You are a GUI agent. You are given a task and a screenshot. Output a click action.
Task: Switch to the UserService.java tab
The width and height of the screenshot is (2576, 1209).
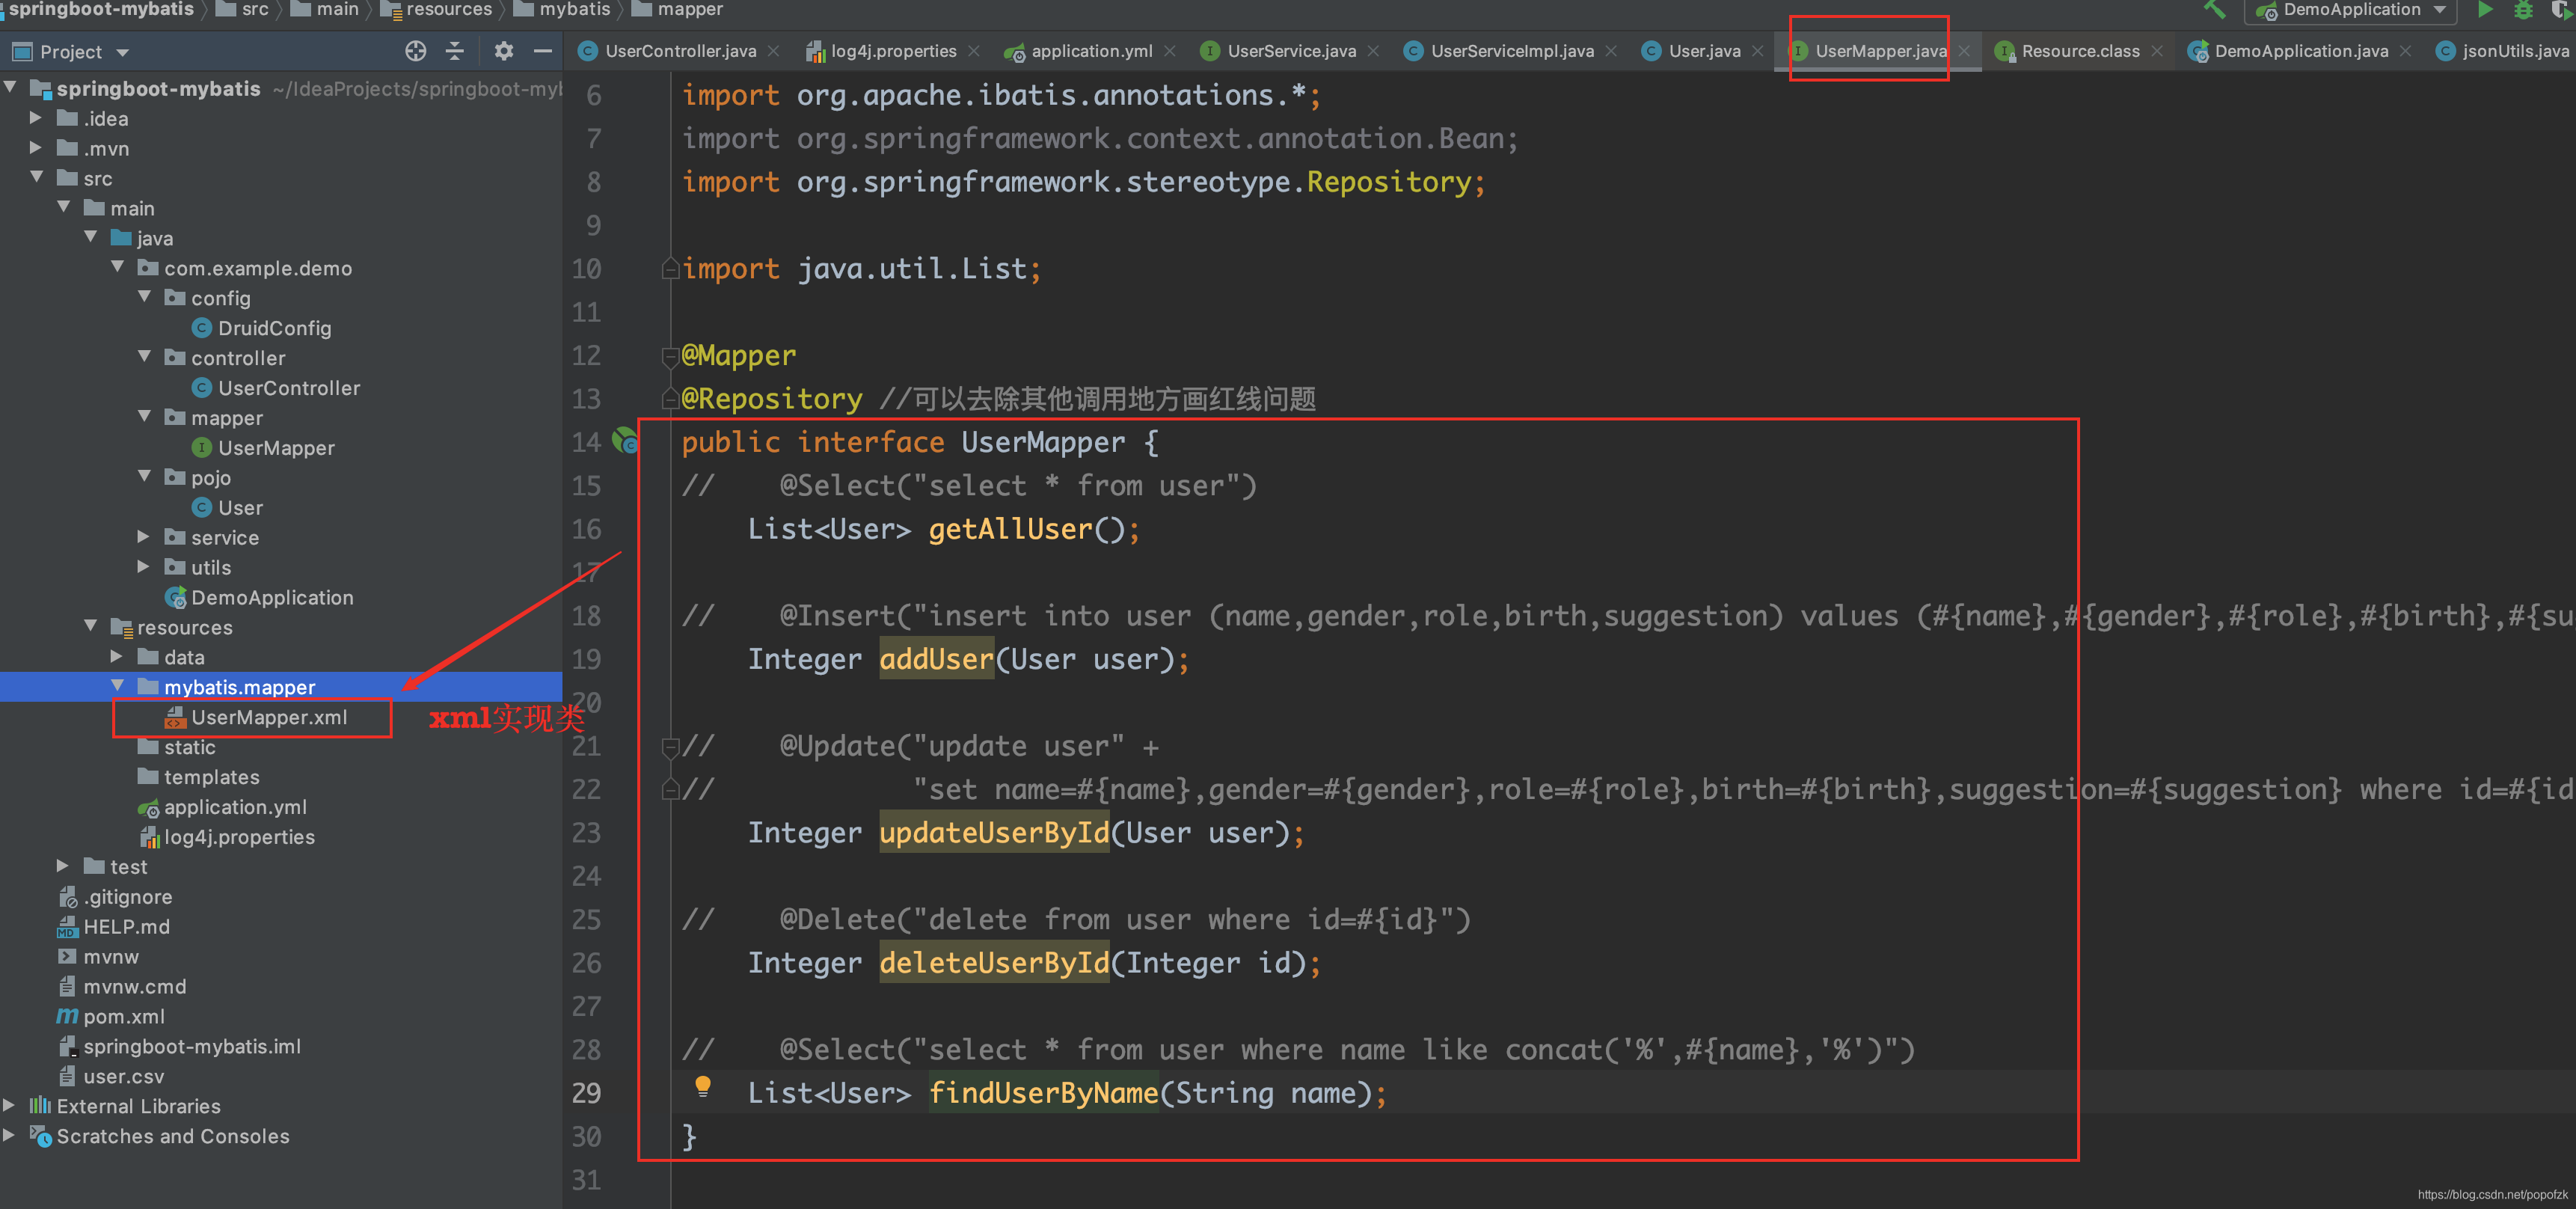[1291, 51]
